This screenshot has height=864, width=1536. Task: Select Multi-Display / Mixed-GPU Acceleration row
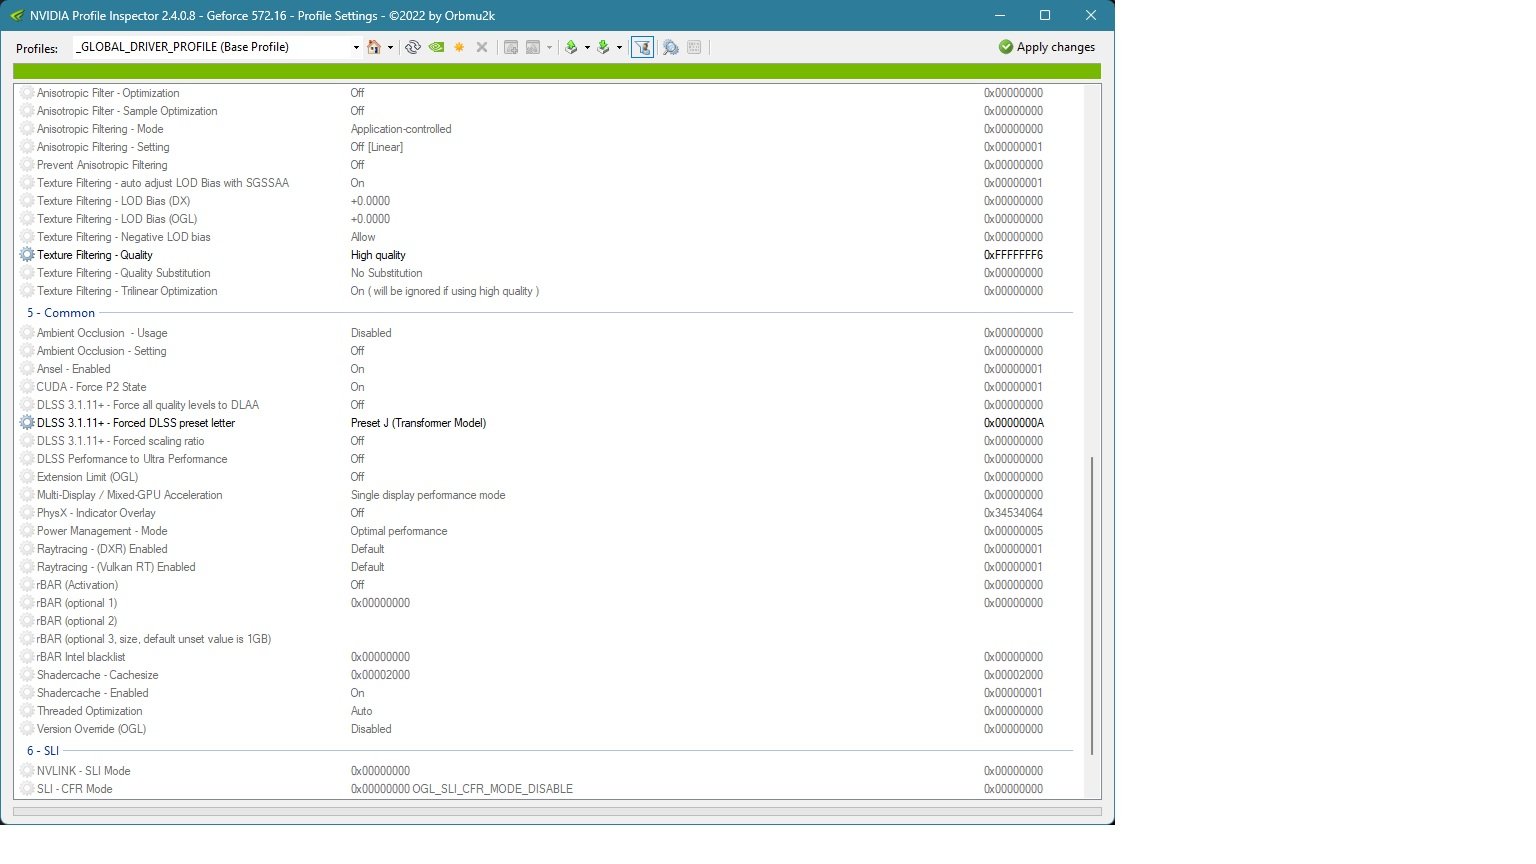pyautogui.click(x=548, y=495)
